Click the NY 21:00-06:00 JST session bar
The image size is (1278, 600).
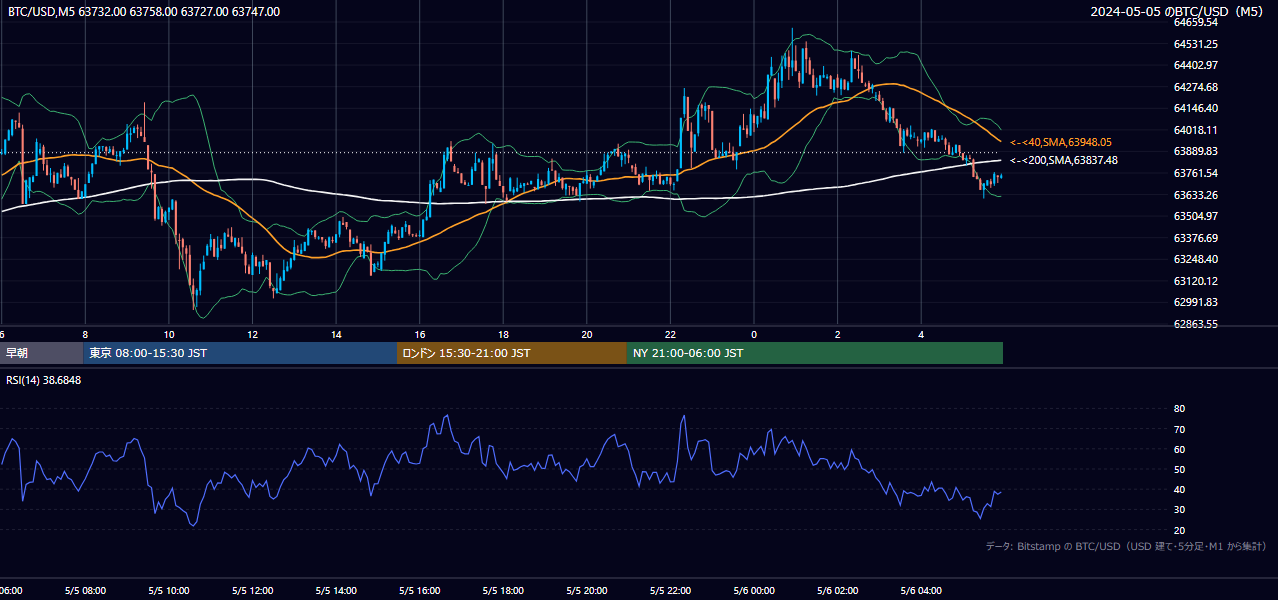[x=815, y=353]
